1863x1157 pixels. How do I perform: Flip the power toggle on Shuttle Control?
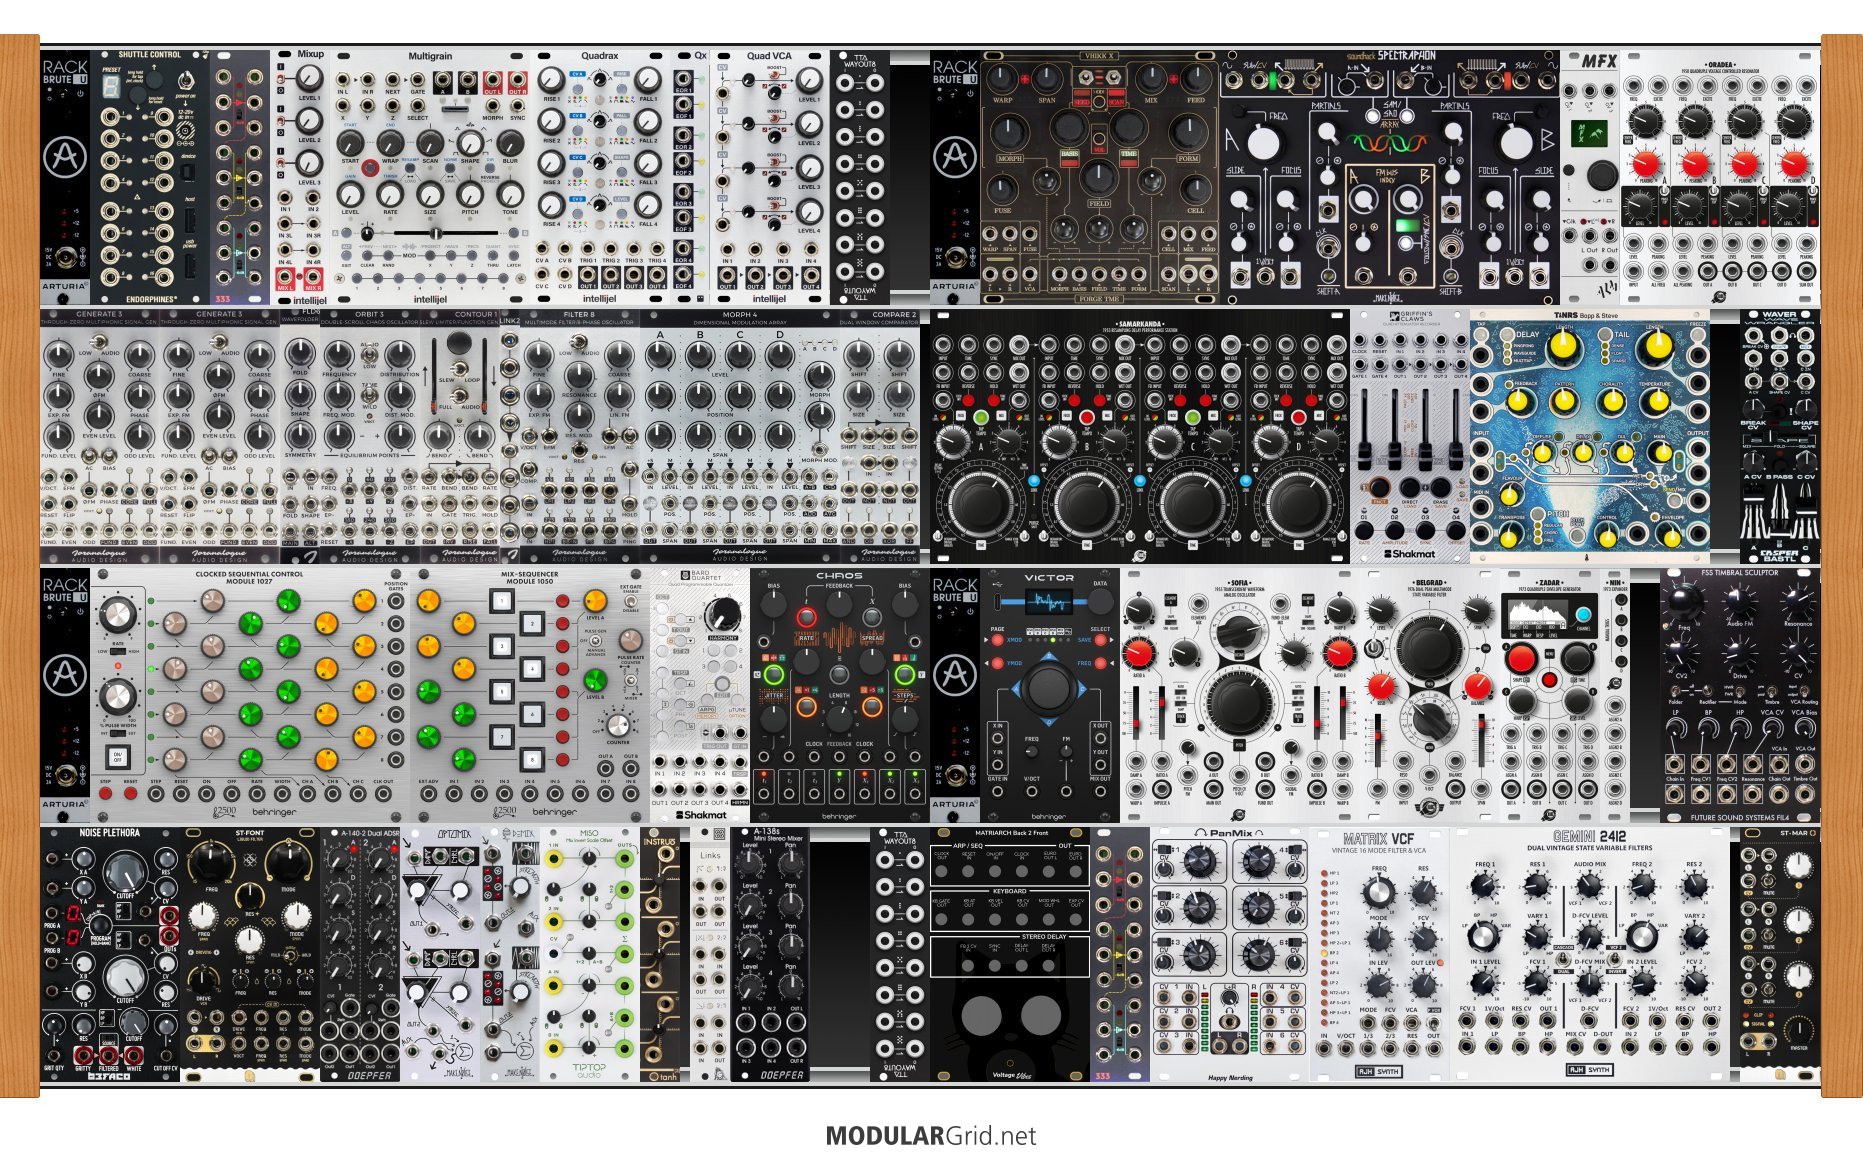tap(185, 80)
